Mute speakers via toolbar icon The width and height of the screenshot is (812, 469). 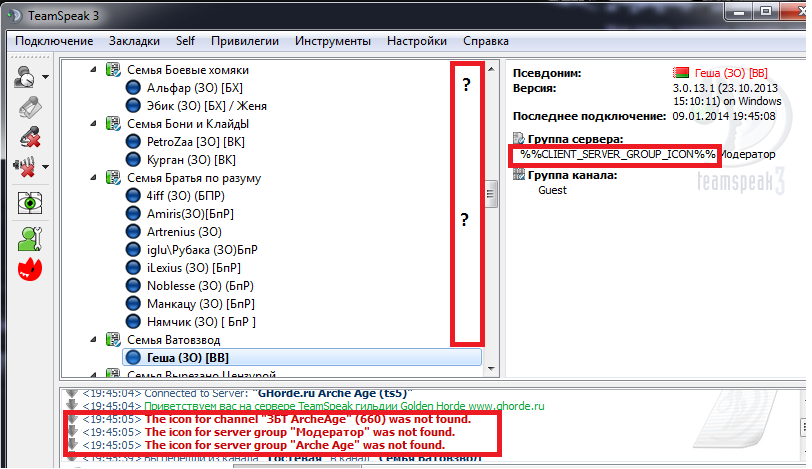[25, 167]
